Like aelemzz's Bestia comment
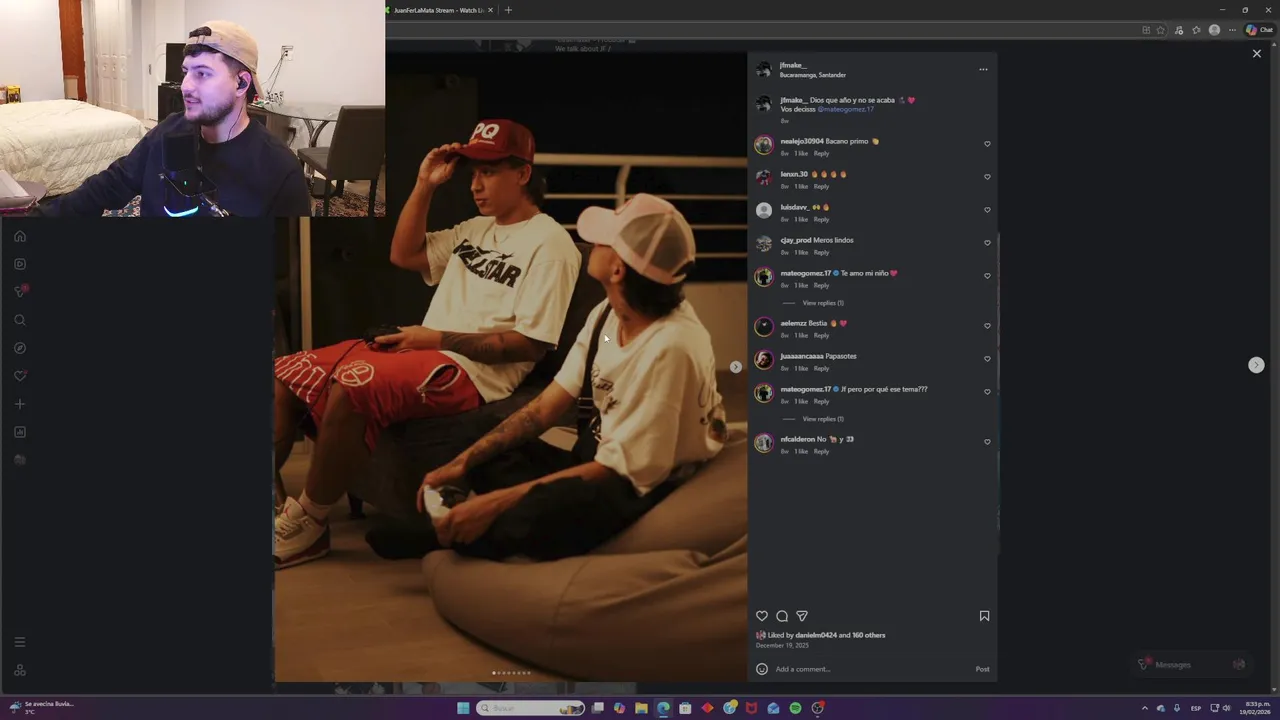1280x720 pixels. tap(987, 326)
